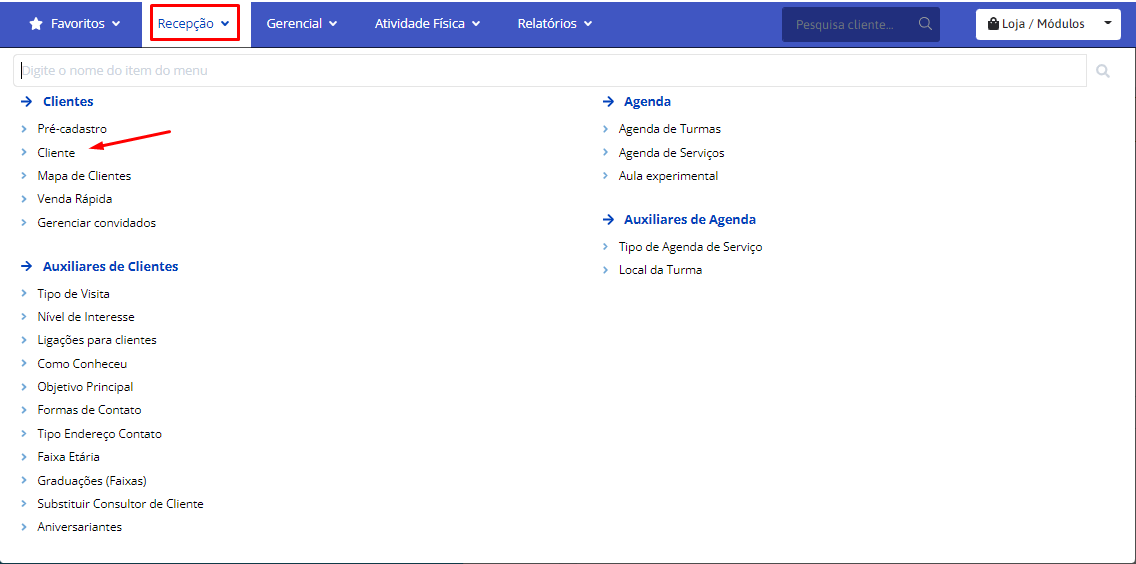Focus the 'Digite o nome do item do menu' field
The height and width of the screenshot is (564, 1136).
[550, 71]
